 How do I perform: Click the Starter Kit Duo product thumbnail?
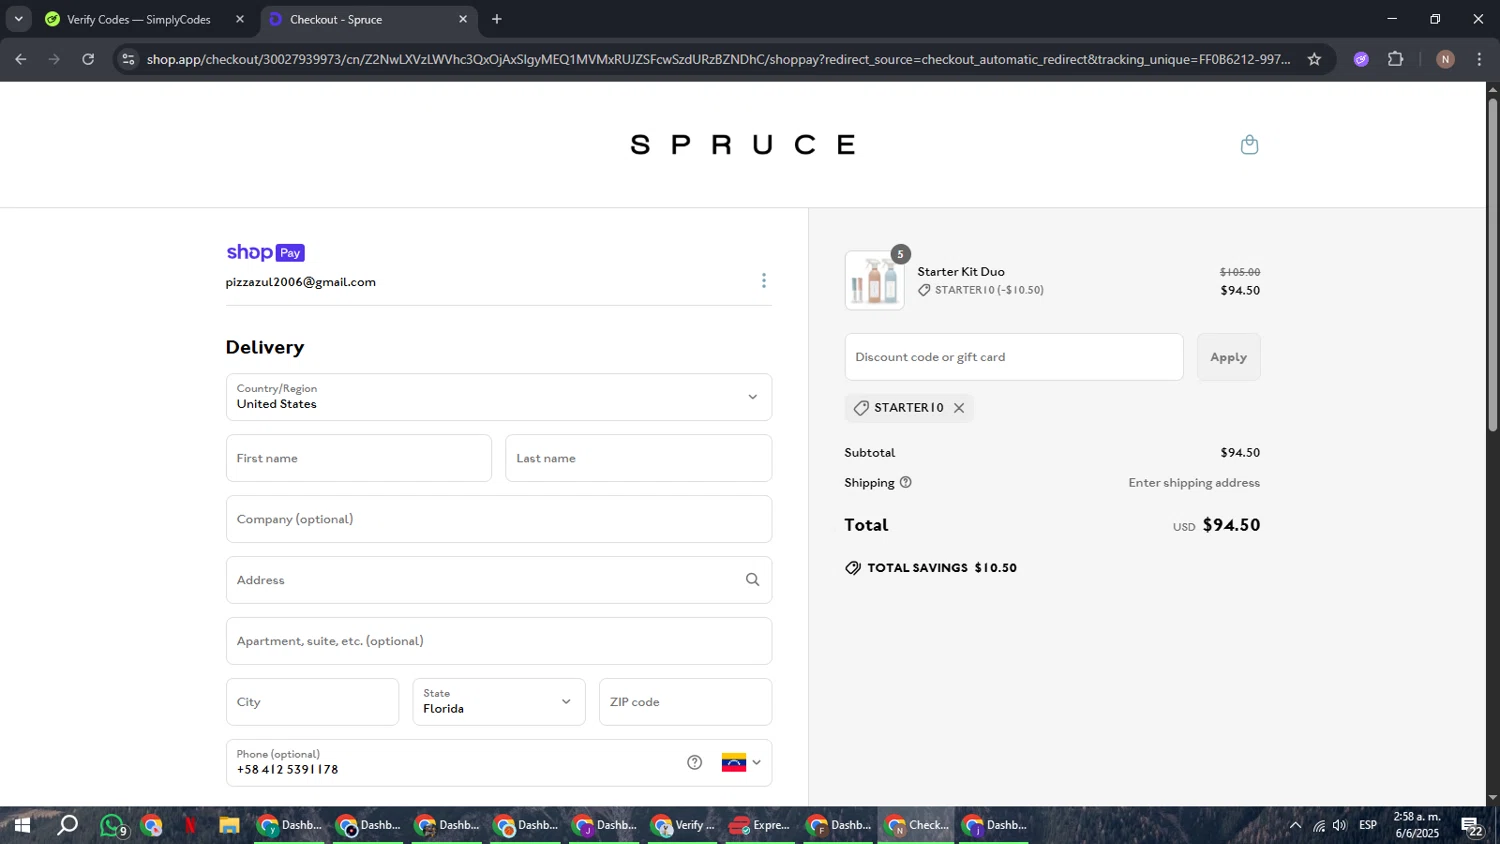click(x=874, y=281)
